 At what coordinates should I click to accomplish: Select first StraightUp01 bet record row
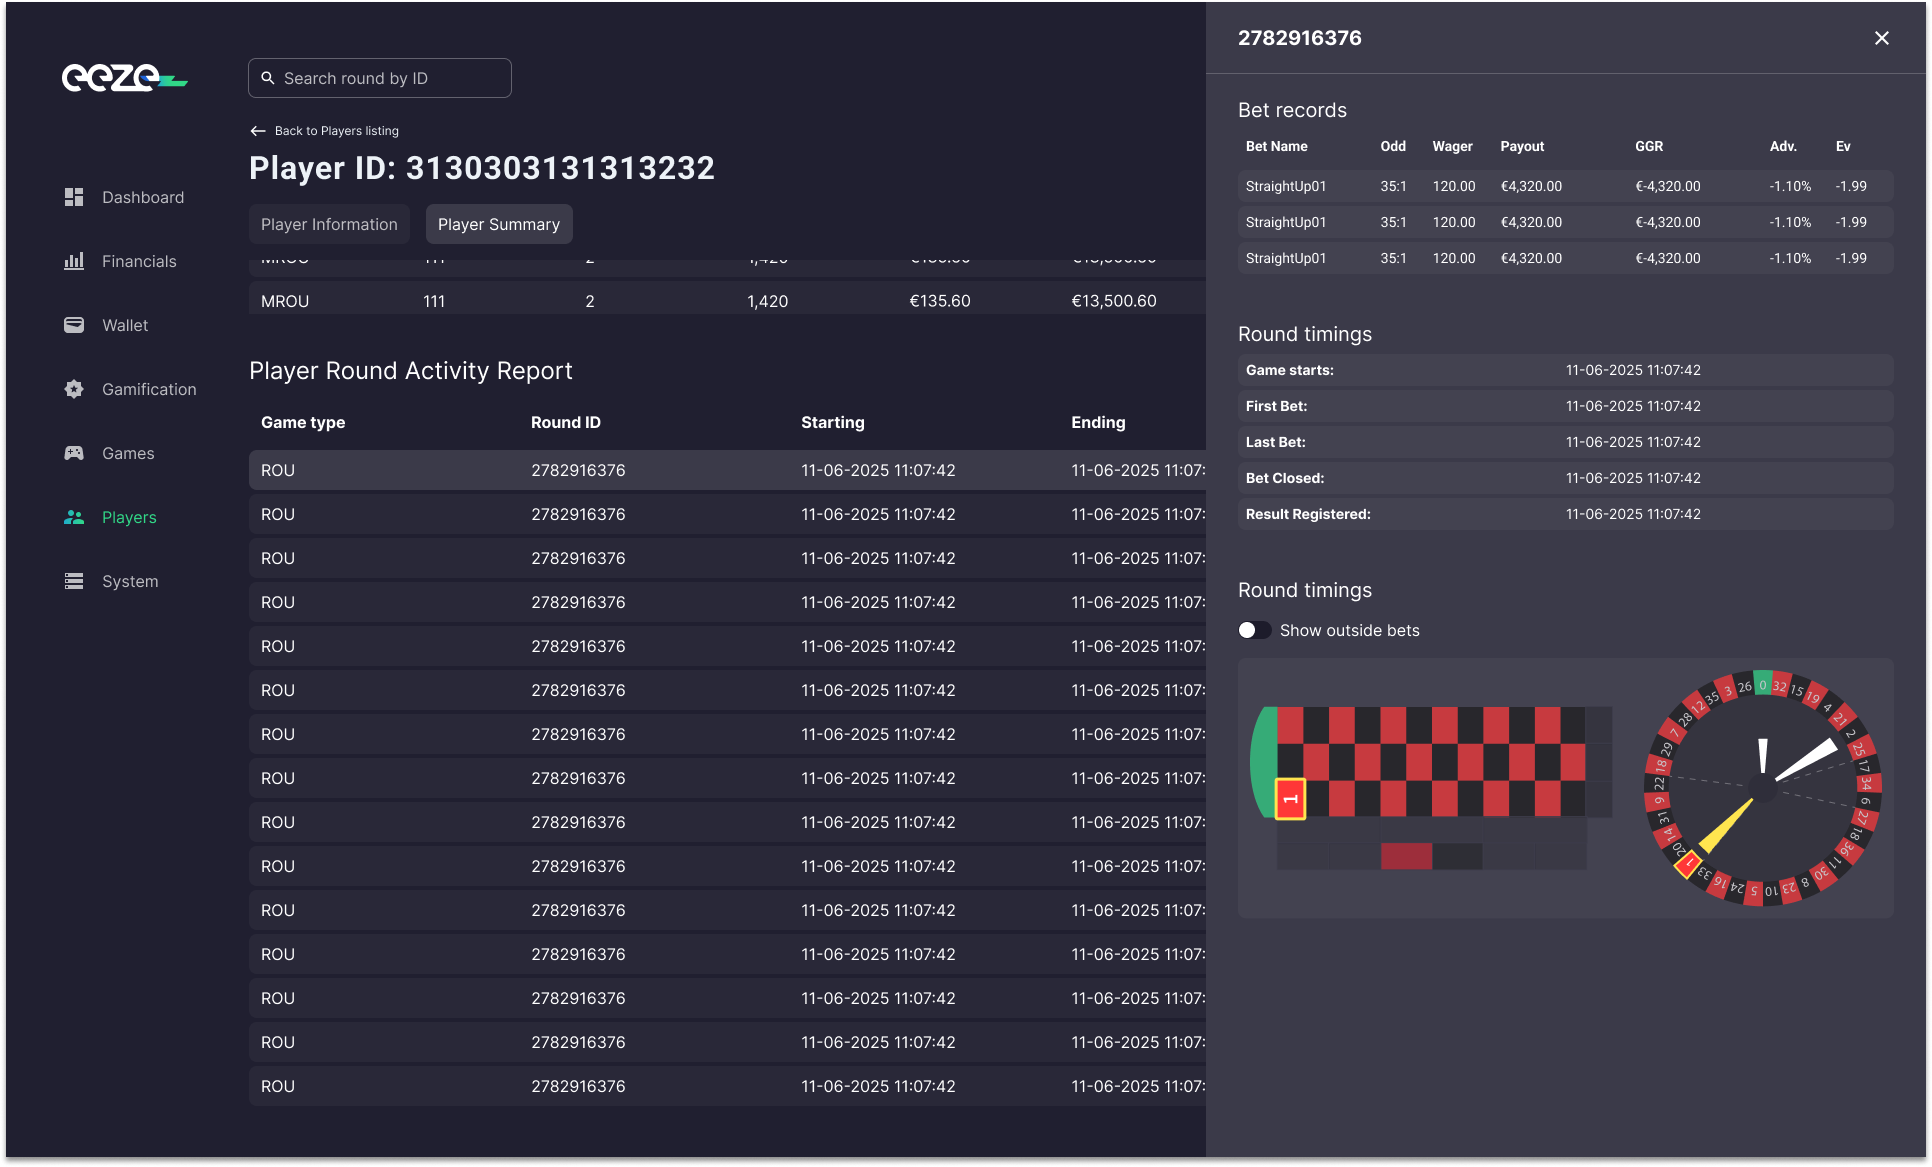click(x=1564, y=186)
